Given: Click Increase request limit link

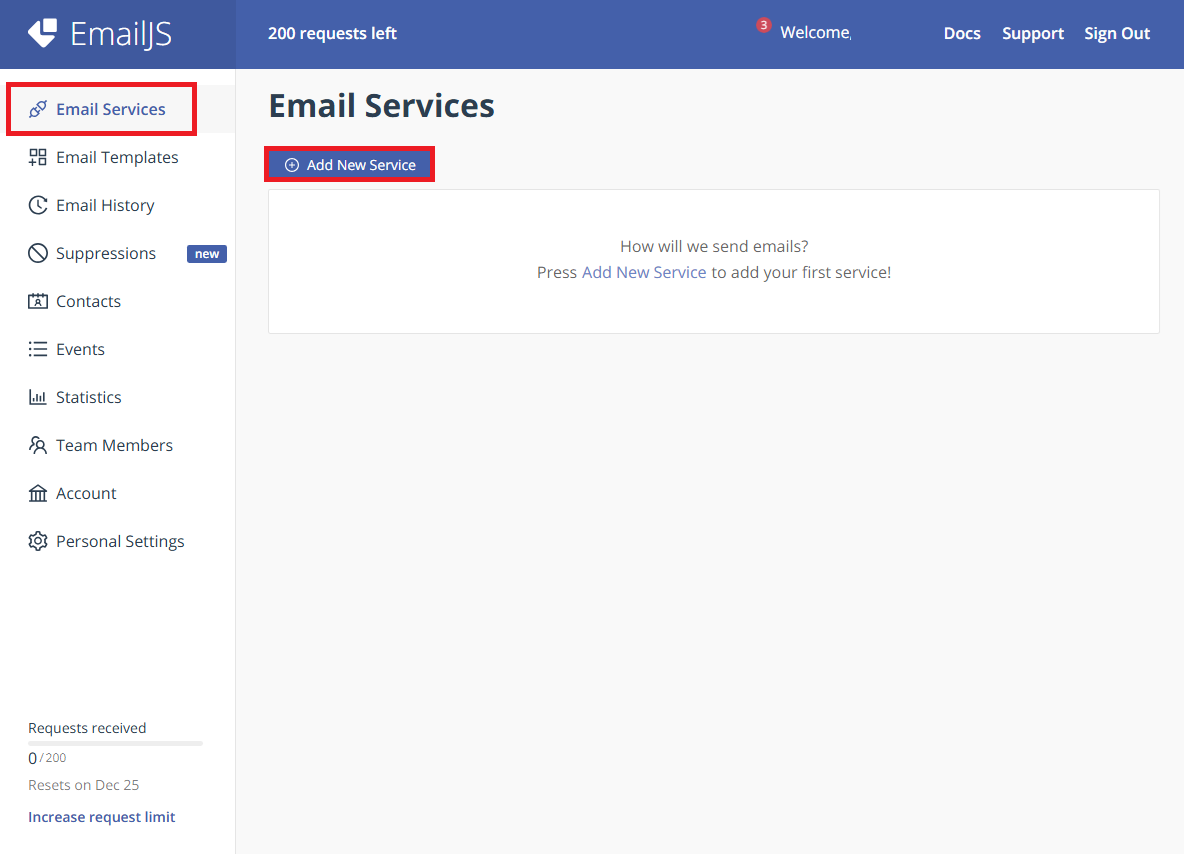Looking at the screenshot, I should [101, 817].
